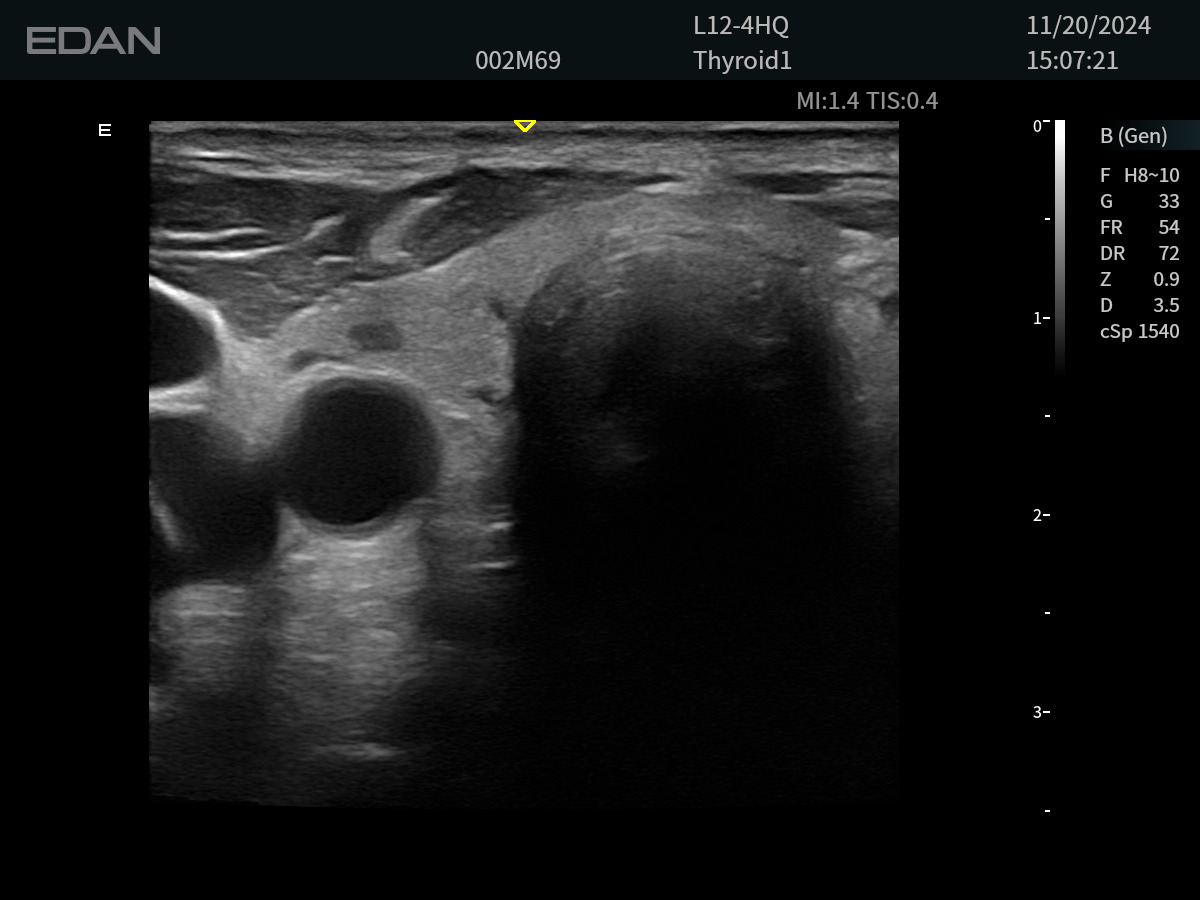Viewport: 1200px width, 900px height.
Task: Select the frequency H8~10 parameter
Action: (x=1139, y=175)
